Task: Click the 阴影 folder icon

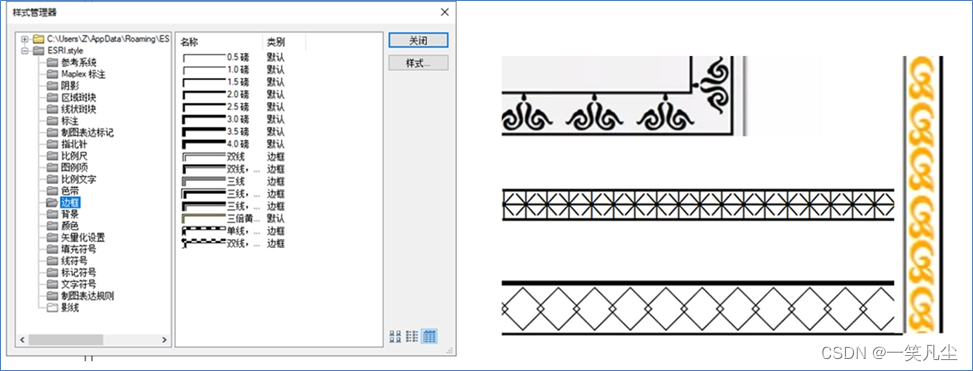Action: pos(52,86)
